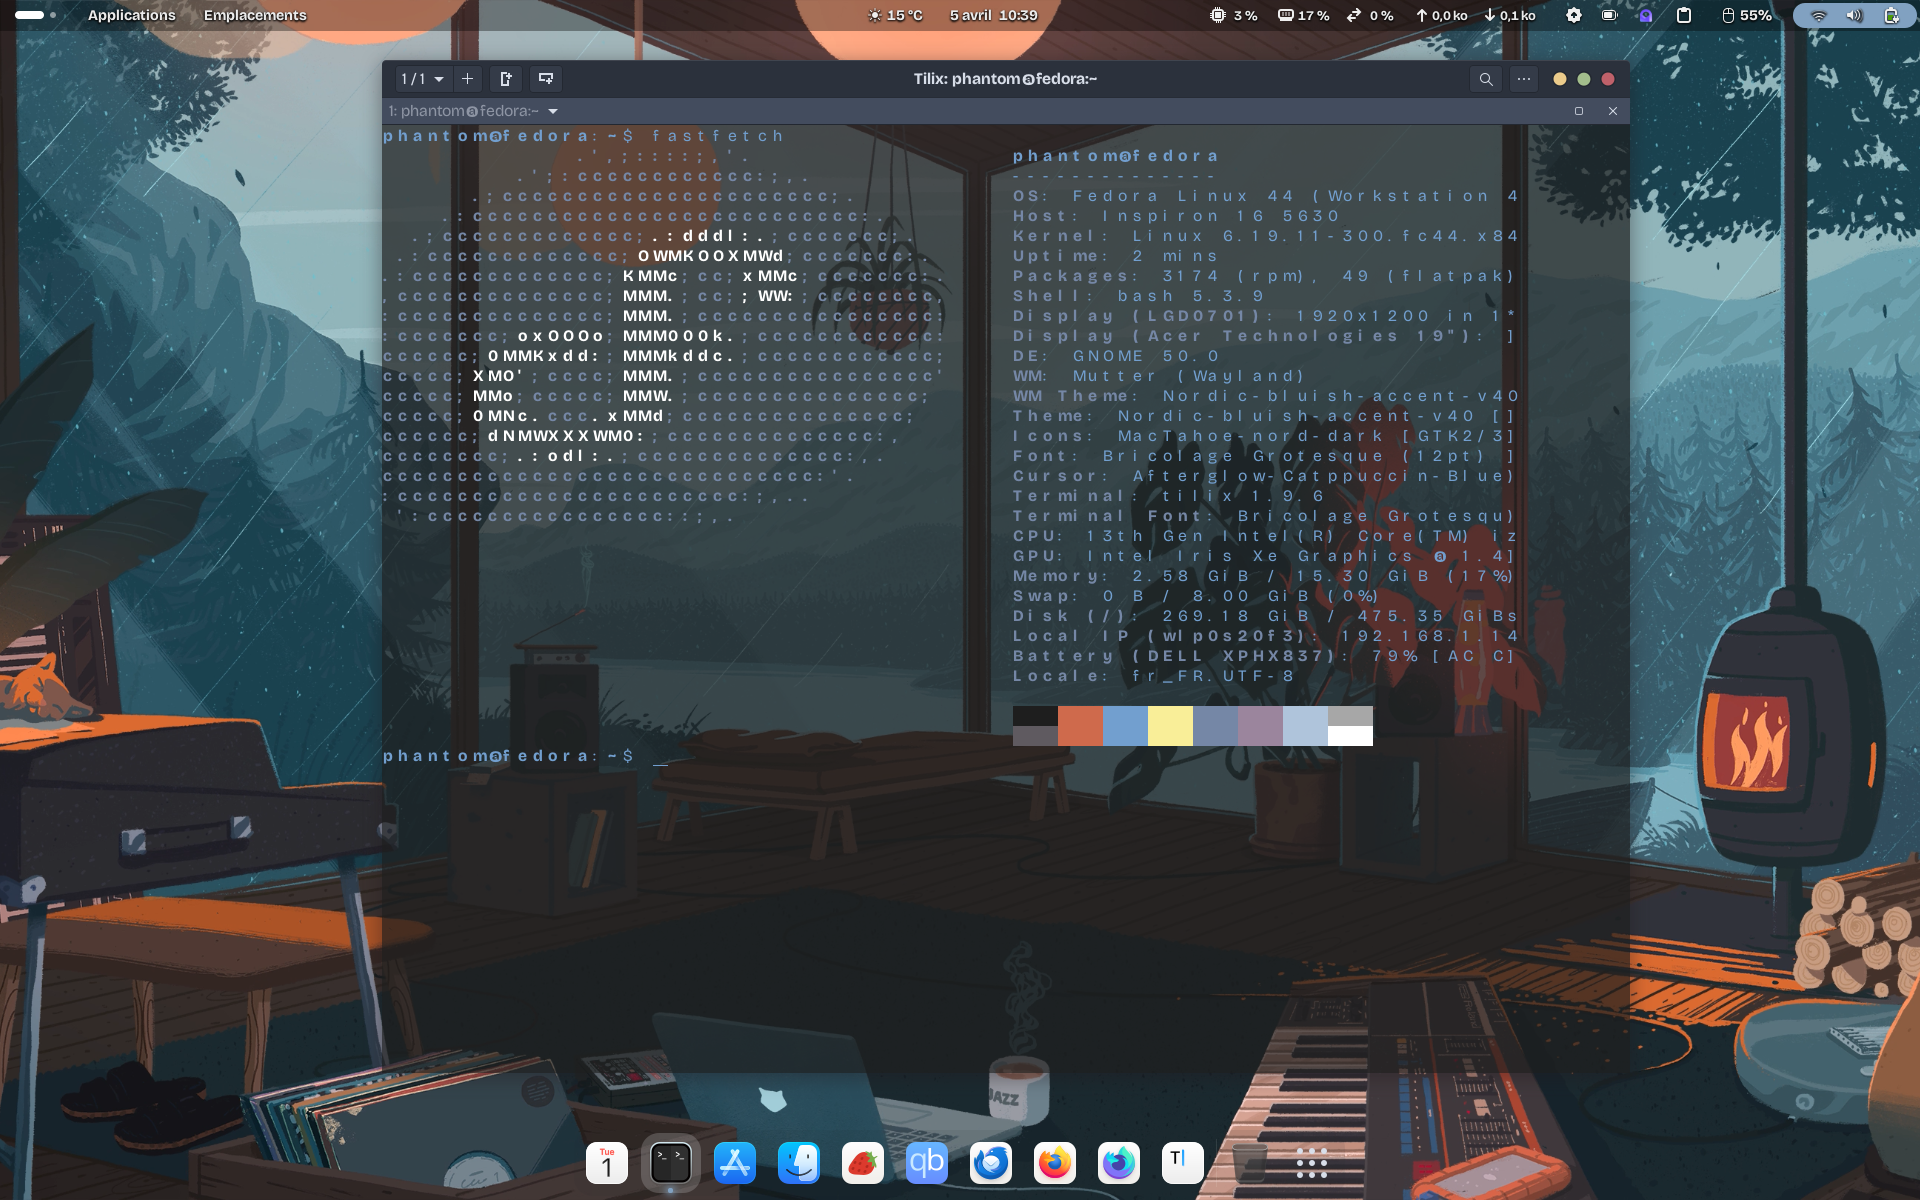1920x1200 pixels.
Task: Click the light blue palette color block
Action: pos(1304,725)
